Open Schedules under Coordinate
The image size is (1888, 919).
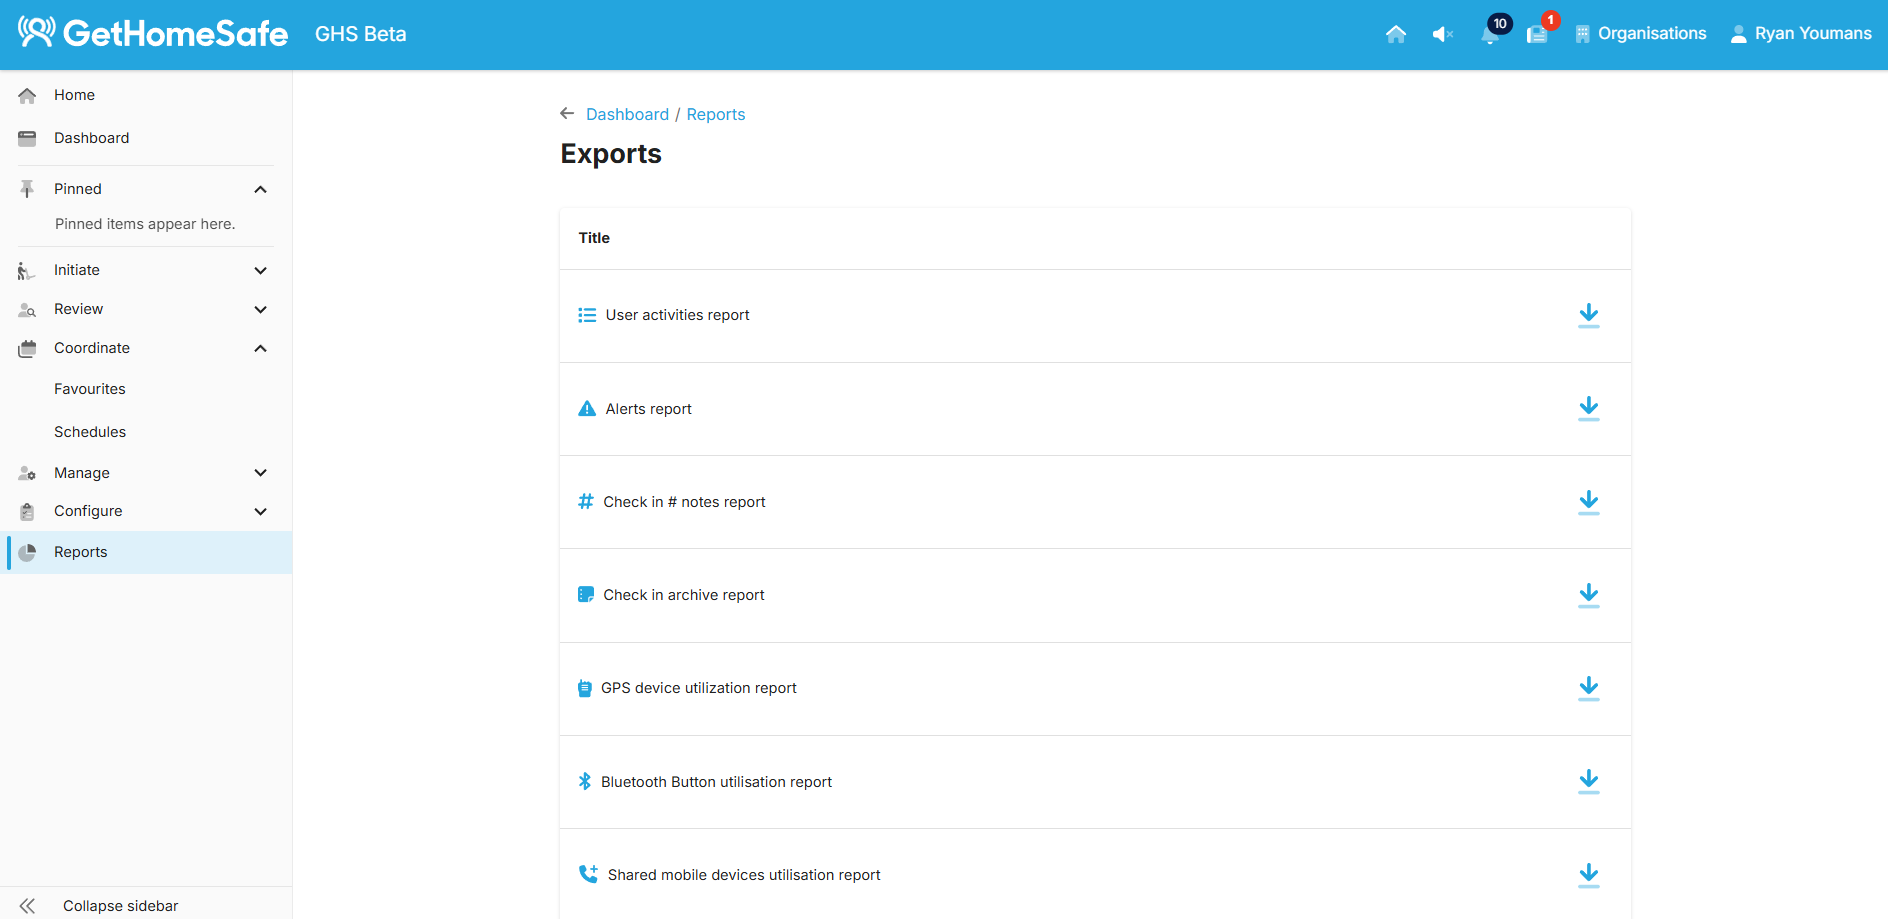point(90,432)
